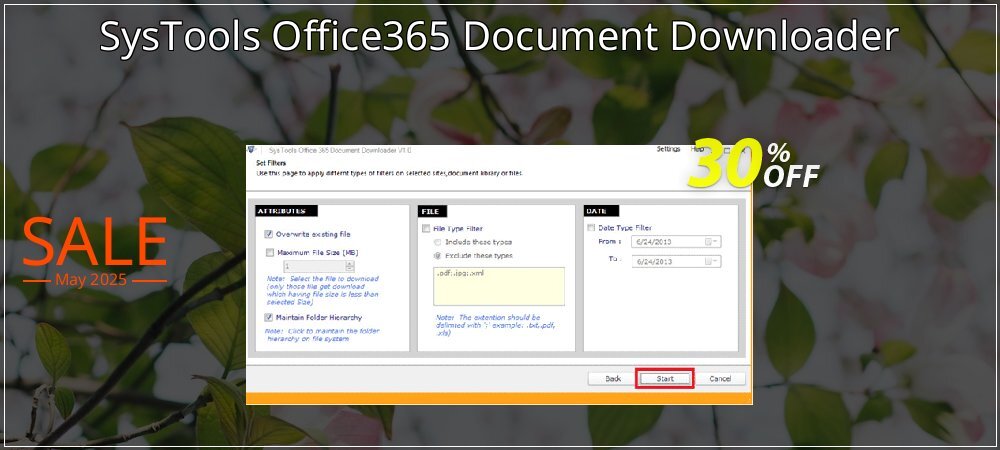Enable Date Type Filter checkbox
Screen dimensions: 1000x450
[x=591, y=228]
